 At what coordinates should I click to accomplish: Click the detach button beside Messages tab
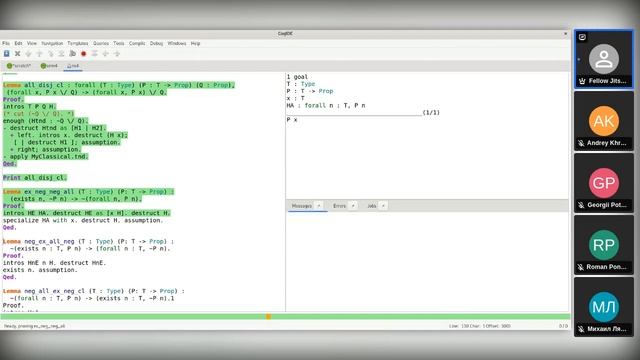319,206
